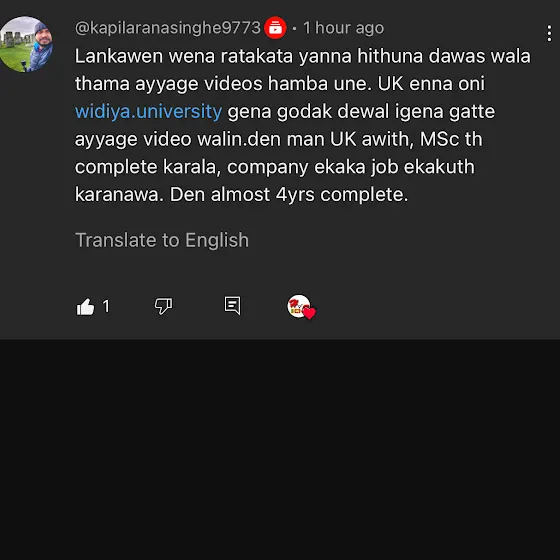Image resolution: width=560 pixels, height=560 pixels.
Task: Click the red membership badge beside username
Action: [x=275, y=28]
